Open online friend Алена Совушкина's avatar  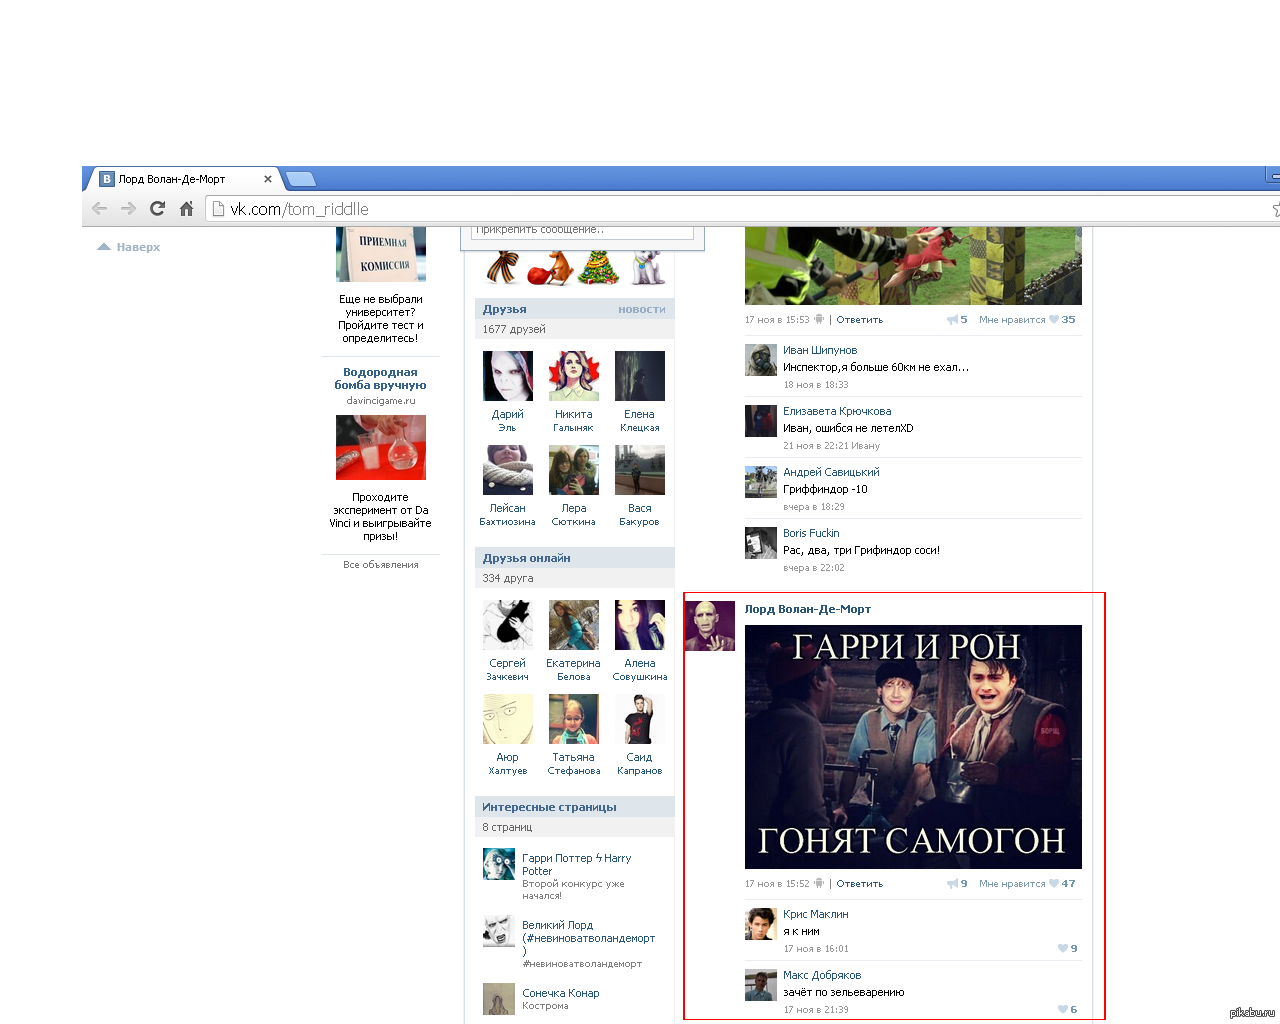coord(640,625)
